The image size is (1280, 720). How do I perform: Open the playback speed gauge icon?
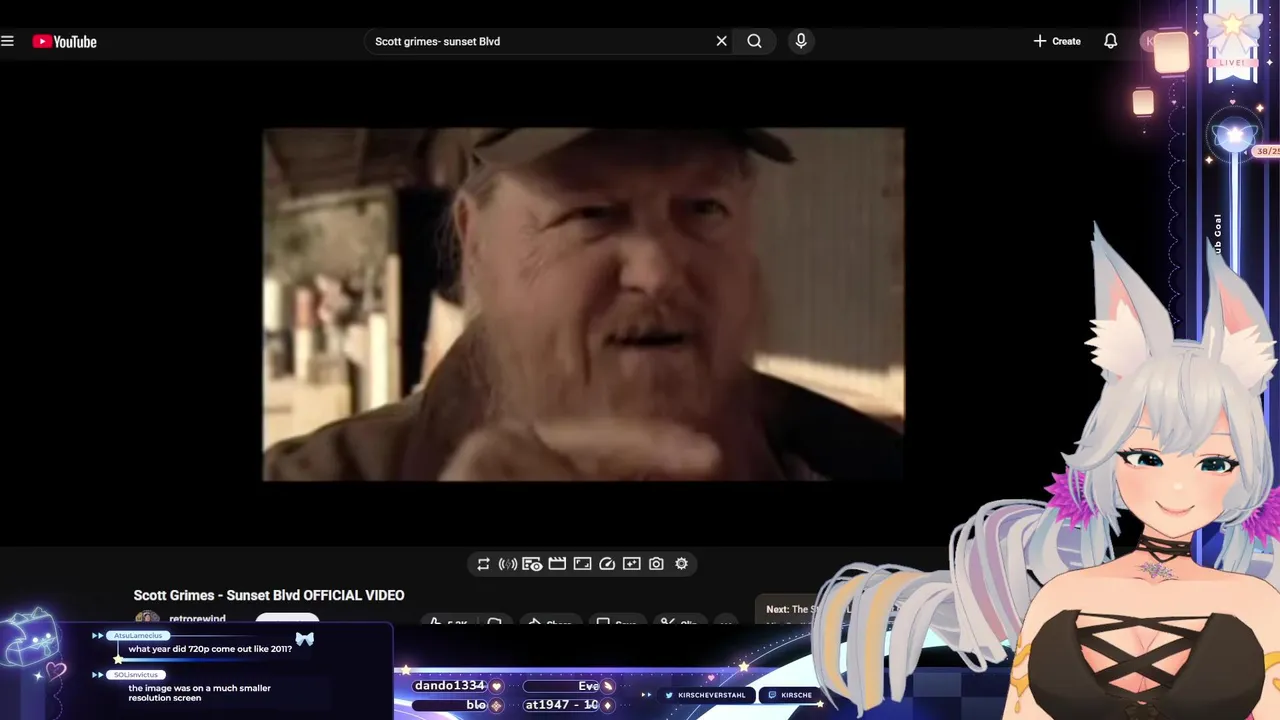[x=607, y=564]
